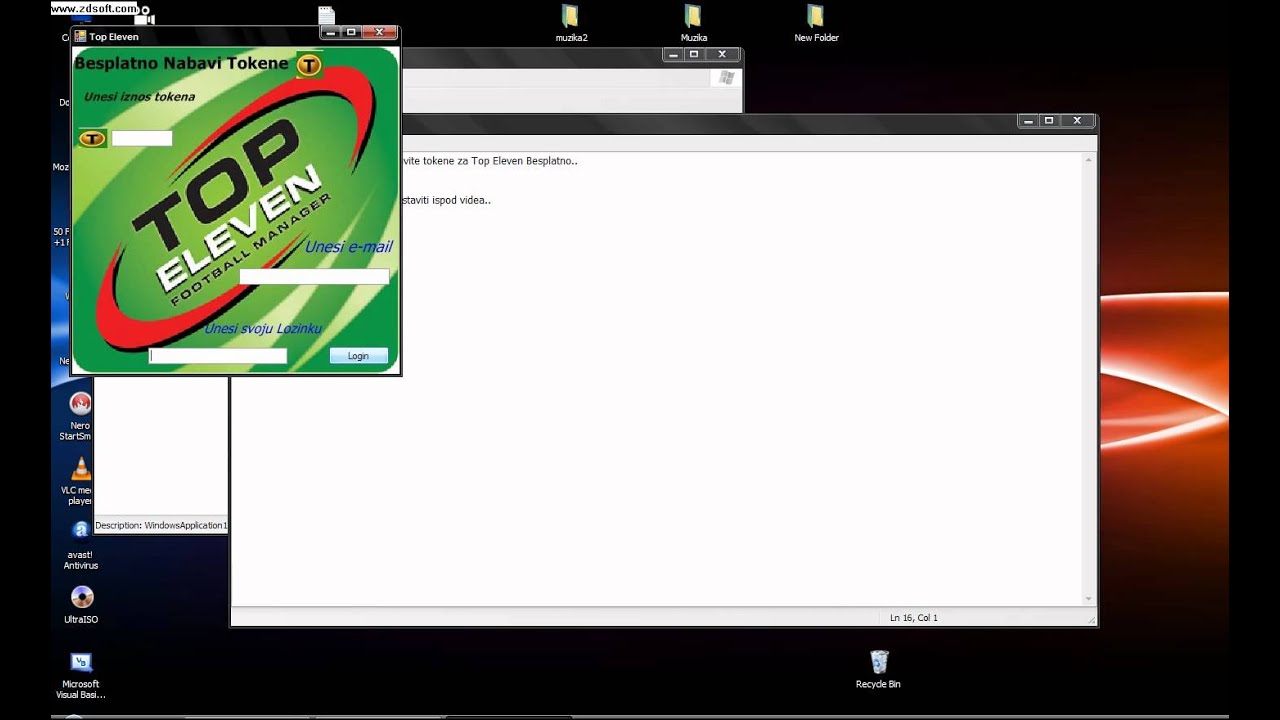Viewport: 1280px width, 720px height.
Task: Close the Top Eleven window
Action: click(380, 32)
